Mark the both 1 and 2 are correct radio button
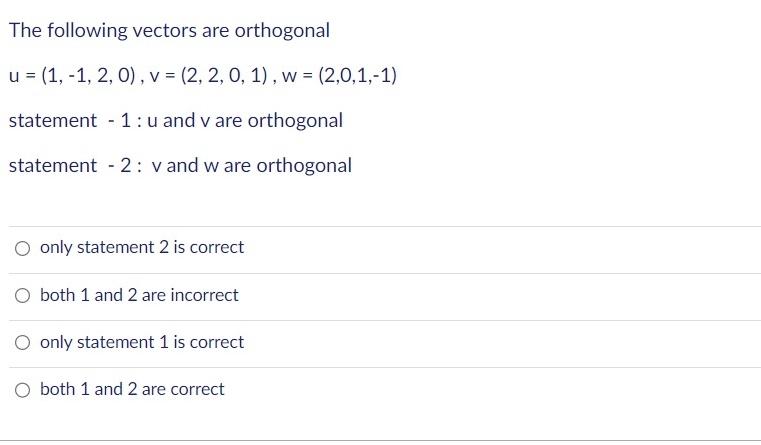The height and width of the screenshot is (445, 761). pyautogui.click(x=22, y=389)
